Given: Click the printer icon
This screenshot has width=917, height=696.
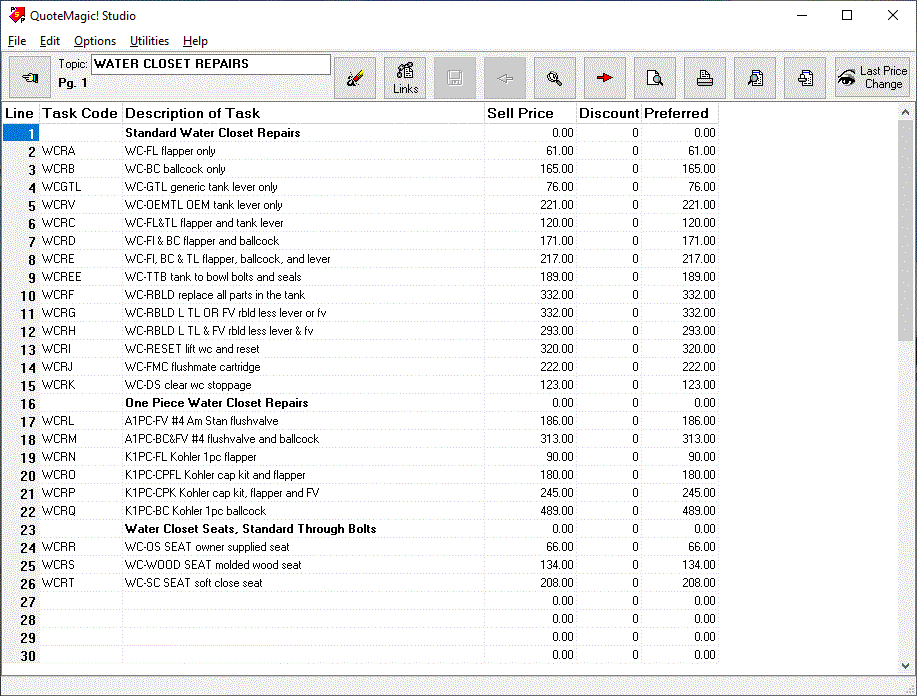Looking at the screenshot, I should 705,77.
